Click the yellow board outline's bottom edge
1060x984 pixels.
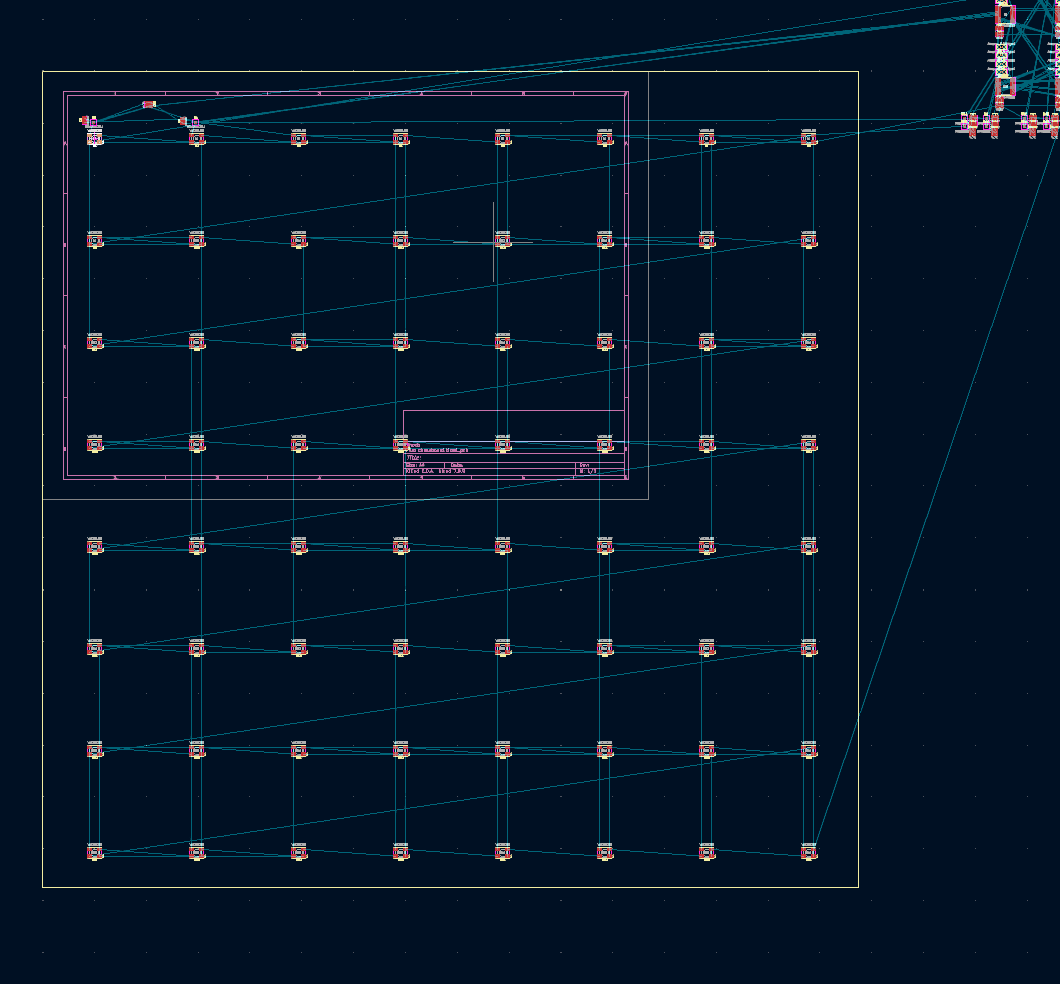[x=450, y=887]
